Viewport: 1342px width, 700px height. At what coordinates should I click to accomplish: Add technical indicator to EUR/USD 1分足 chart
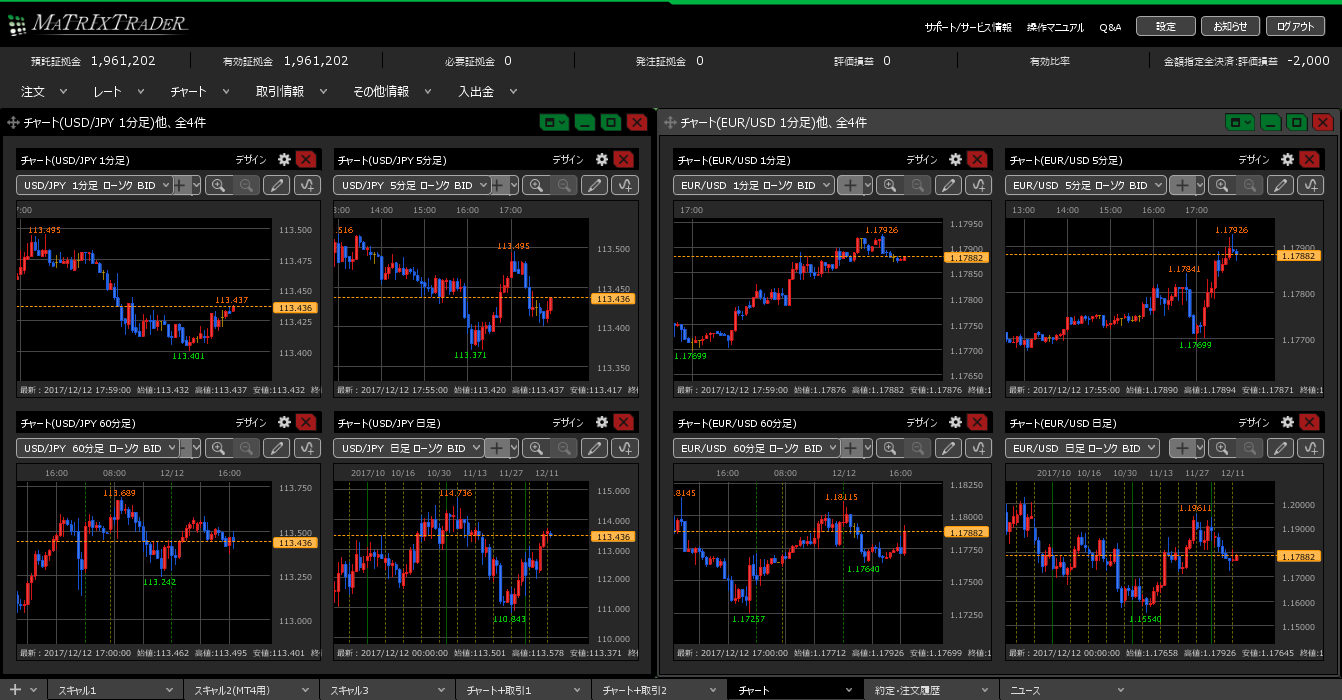(x=978, y=185)
